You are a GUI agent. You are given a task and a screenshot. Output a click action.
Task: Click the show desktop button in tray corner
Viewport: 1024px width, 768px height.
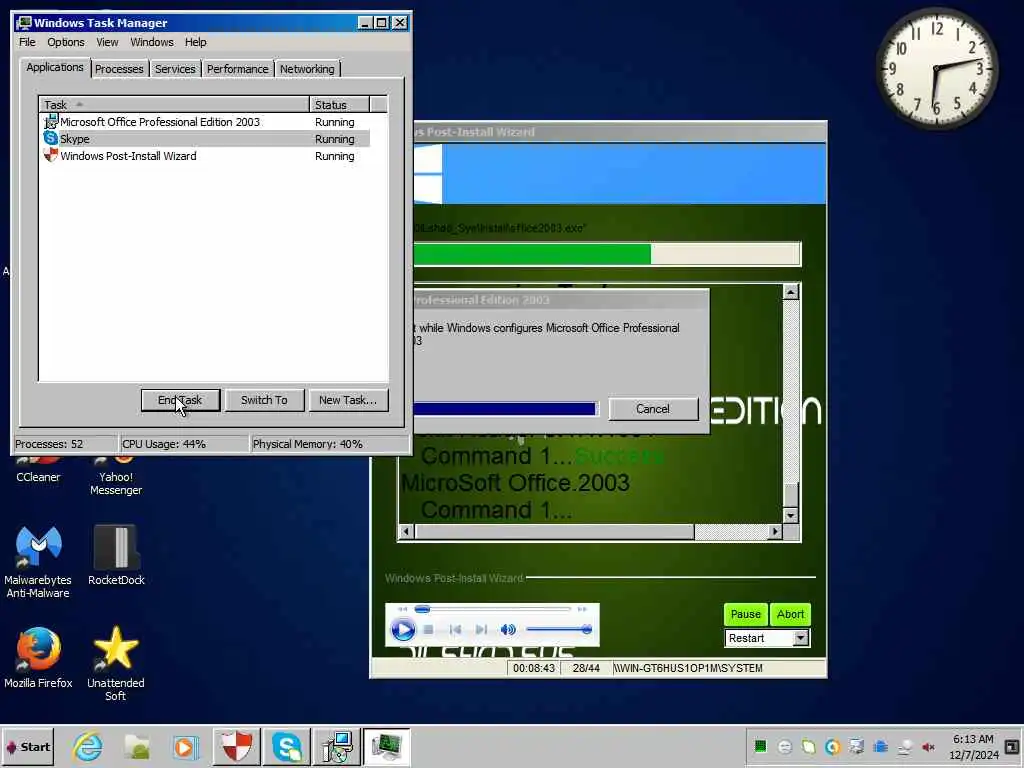1012,746
